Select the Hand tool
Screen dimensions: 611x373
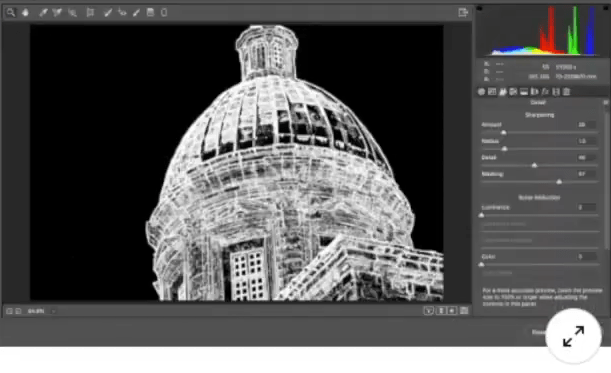pyautogui.click(x=25, y=12)
